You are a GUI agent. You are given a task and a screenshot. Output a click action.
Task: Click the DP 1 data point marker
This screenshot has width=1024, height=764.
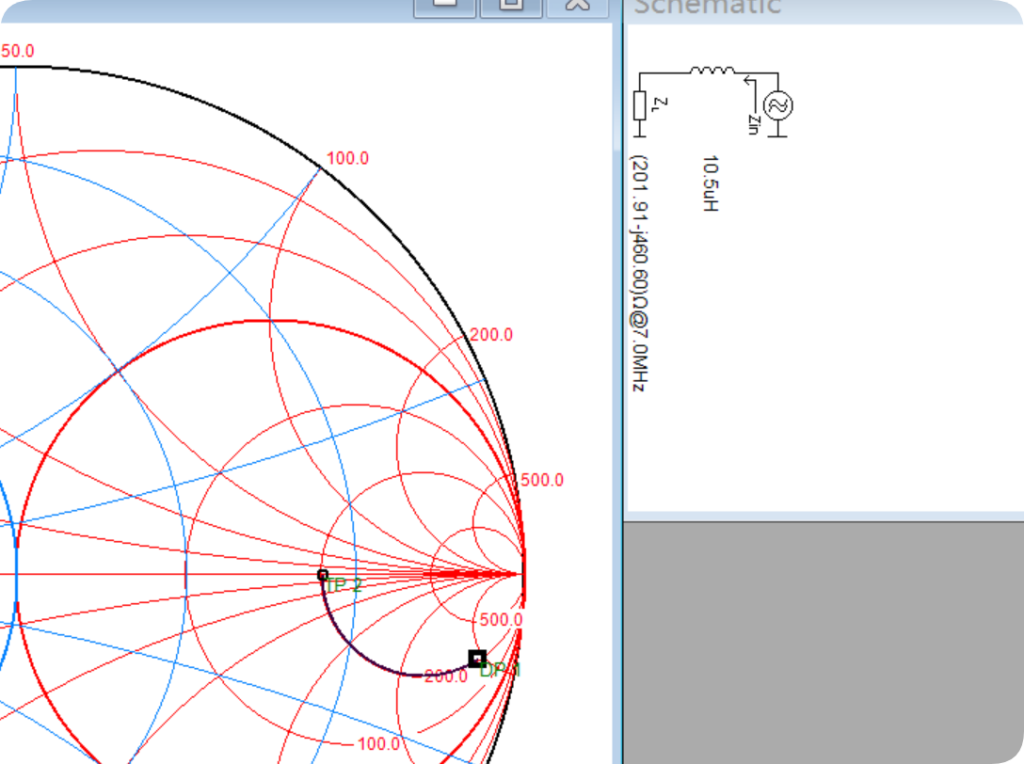click(477, 658)
